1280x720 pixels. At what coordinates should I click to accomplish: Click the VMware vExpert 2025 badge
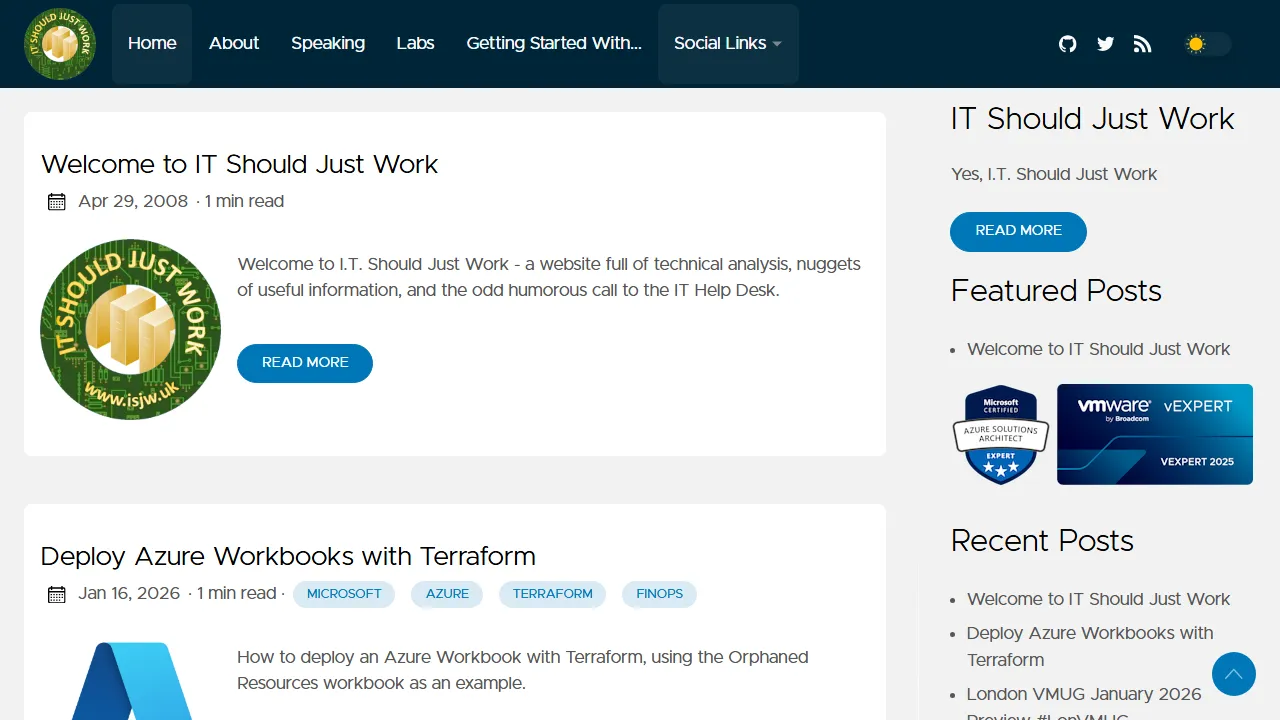(1154, 434)
